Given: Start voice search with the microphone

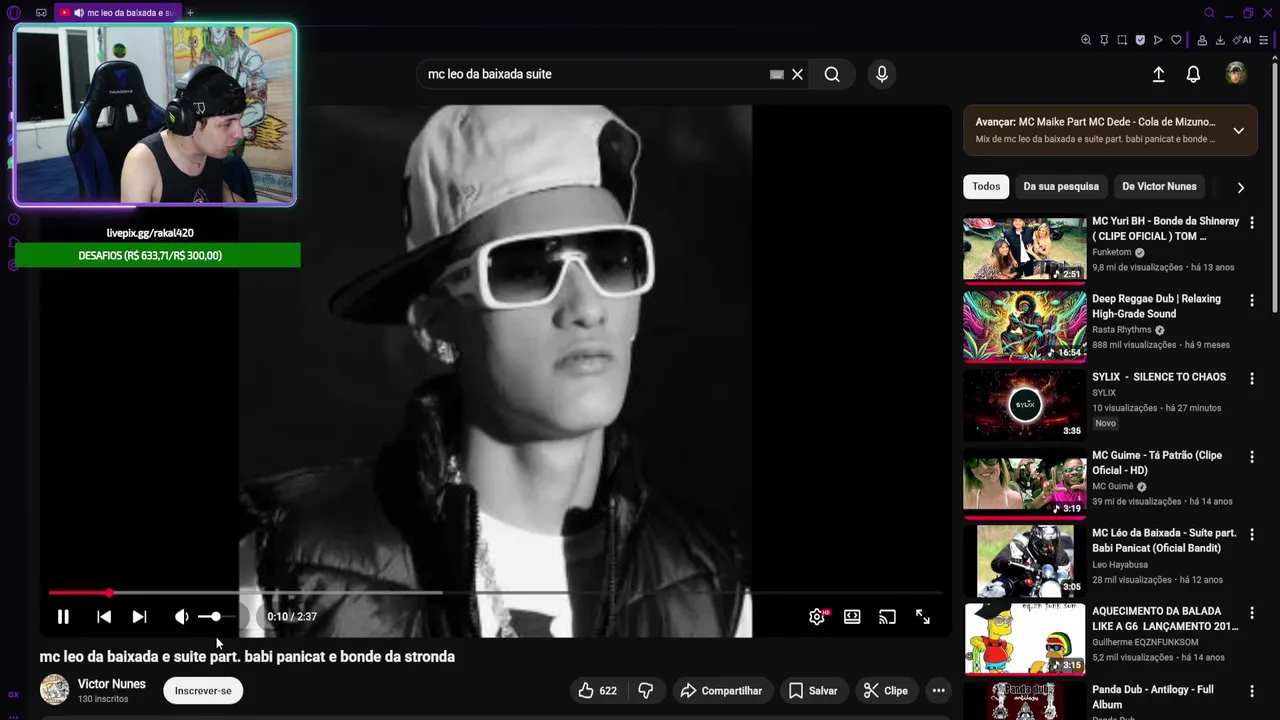Looking at the screenshot, I should coord(881,74).
